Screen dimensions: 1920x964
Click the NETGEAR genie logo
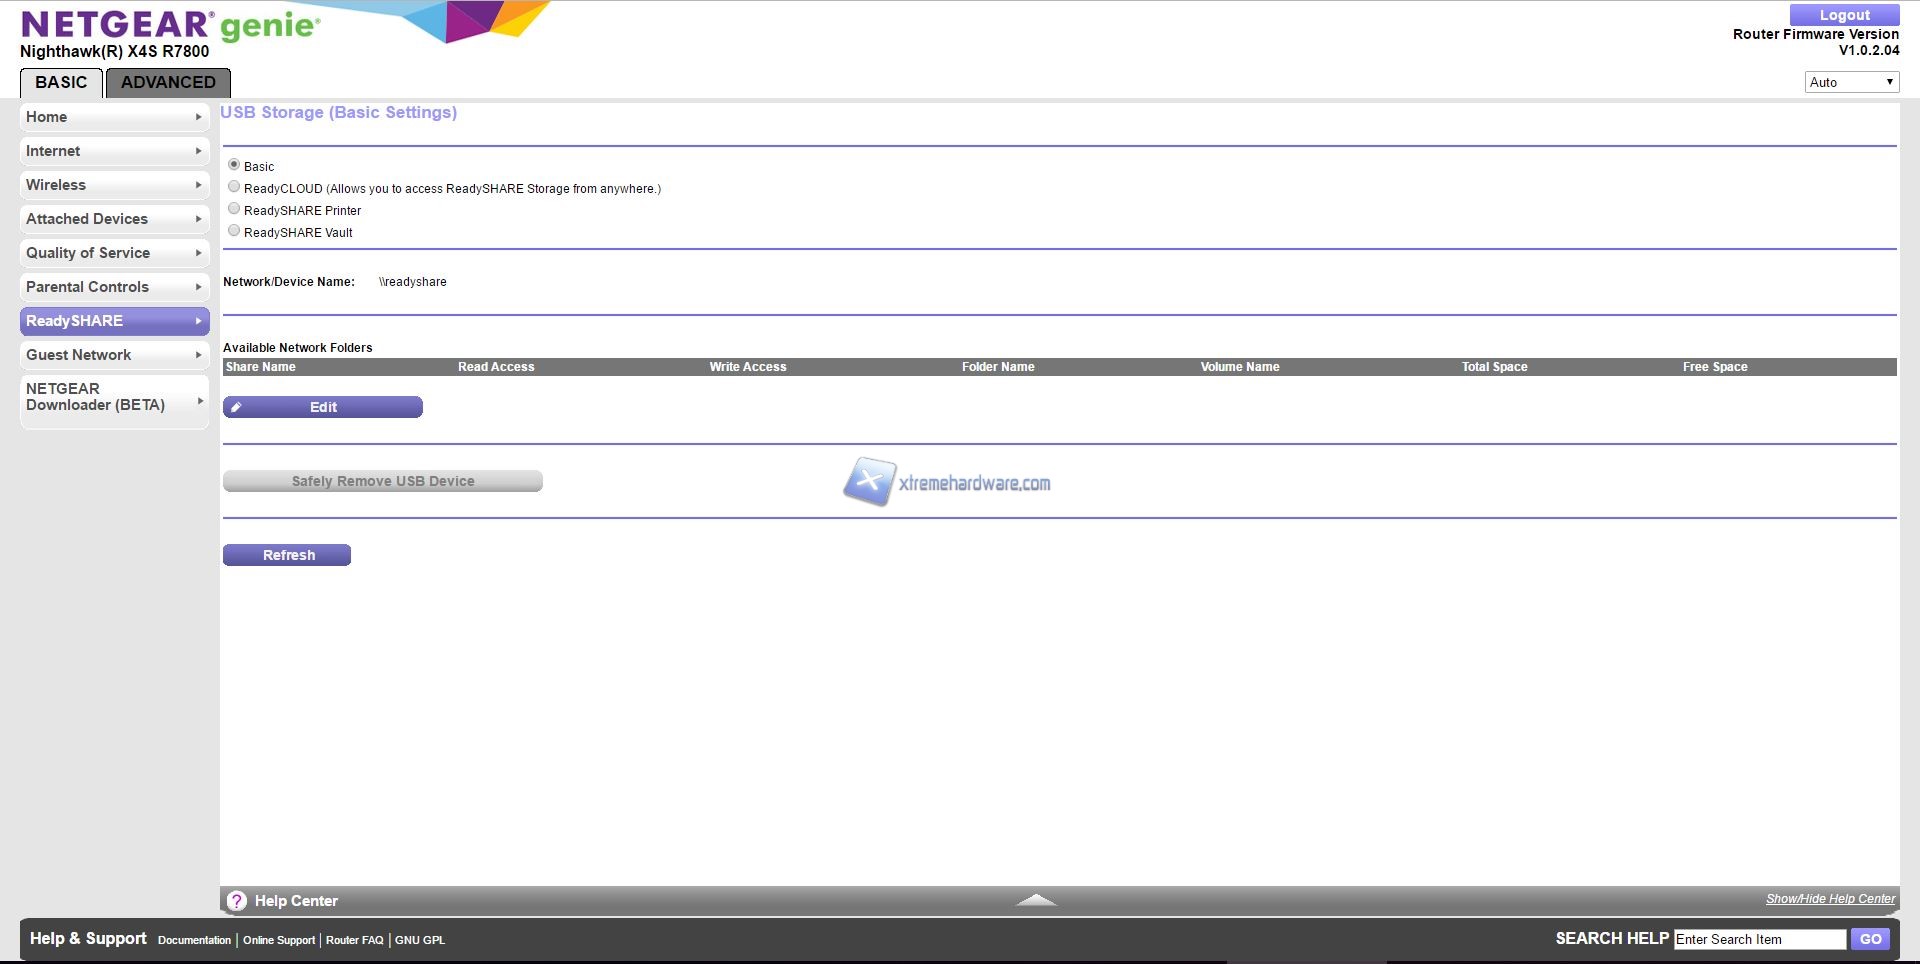pos(170,25)
